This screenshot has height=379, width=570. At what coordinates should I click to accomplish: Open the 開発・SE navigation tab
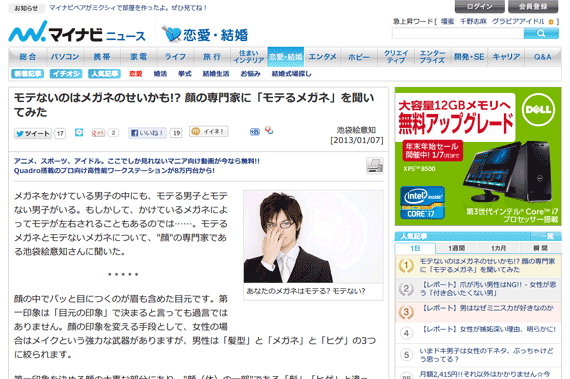pos(469,57)
